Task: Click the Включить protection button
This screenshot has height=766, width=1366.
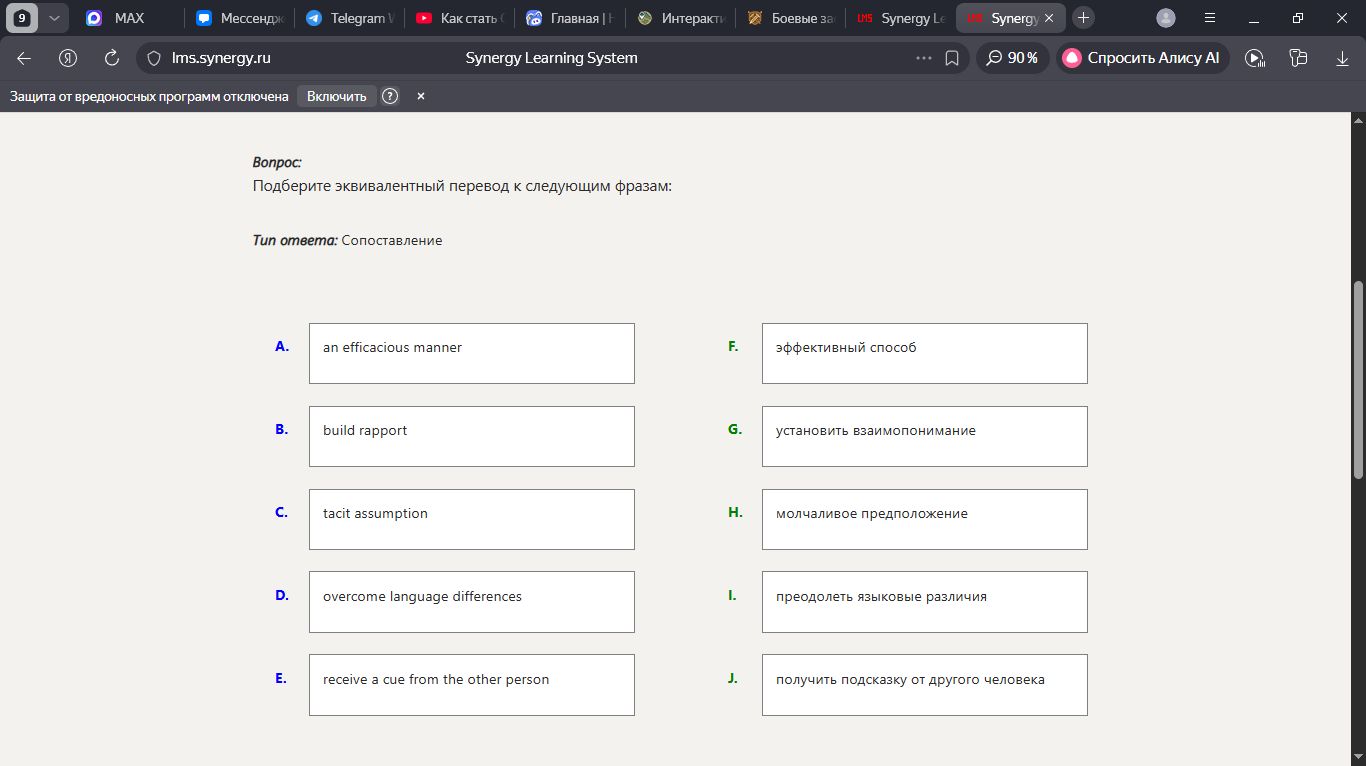Action: [x=336, y=96]
